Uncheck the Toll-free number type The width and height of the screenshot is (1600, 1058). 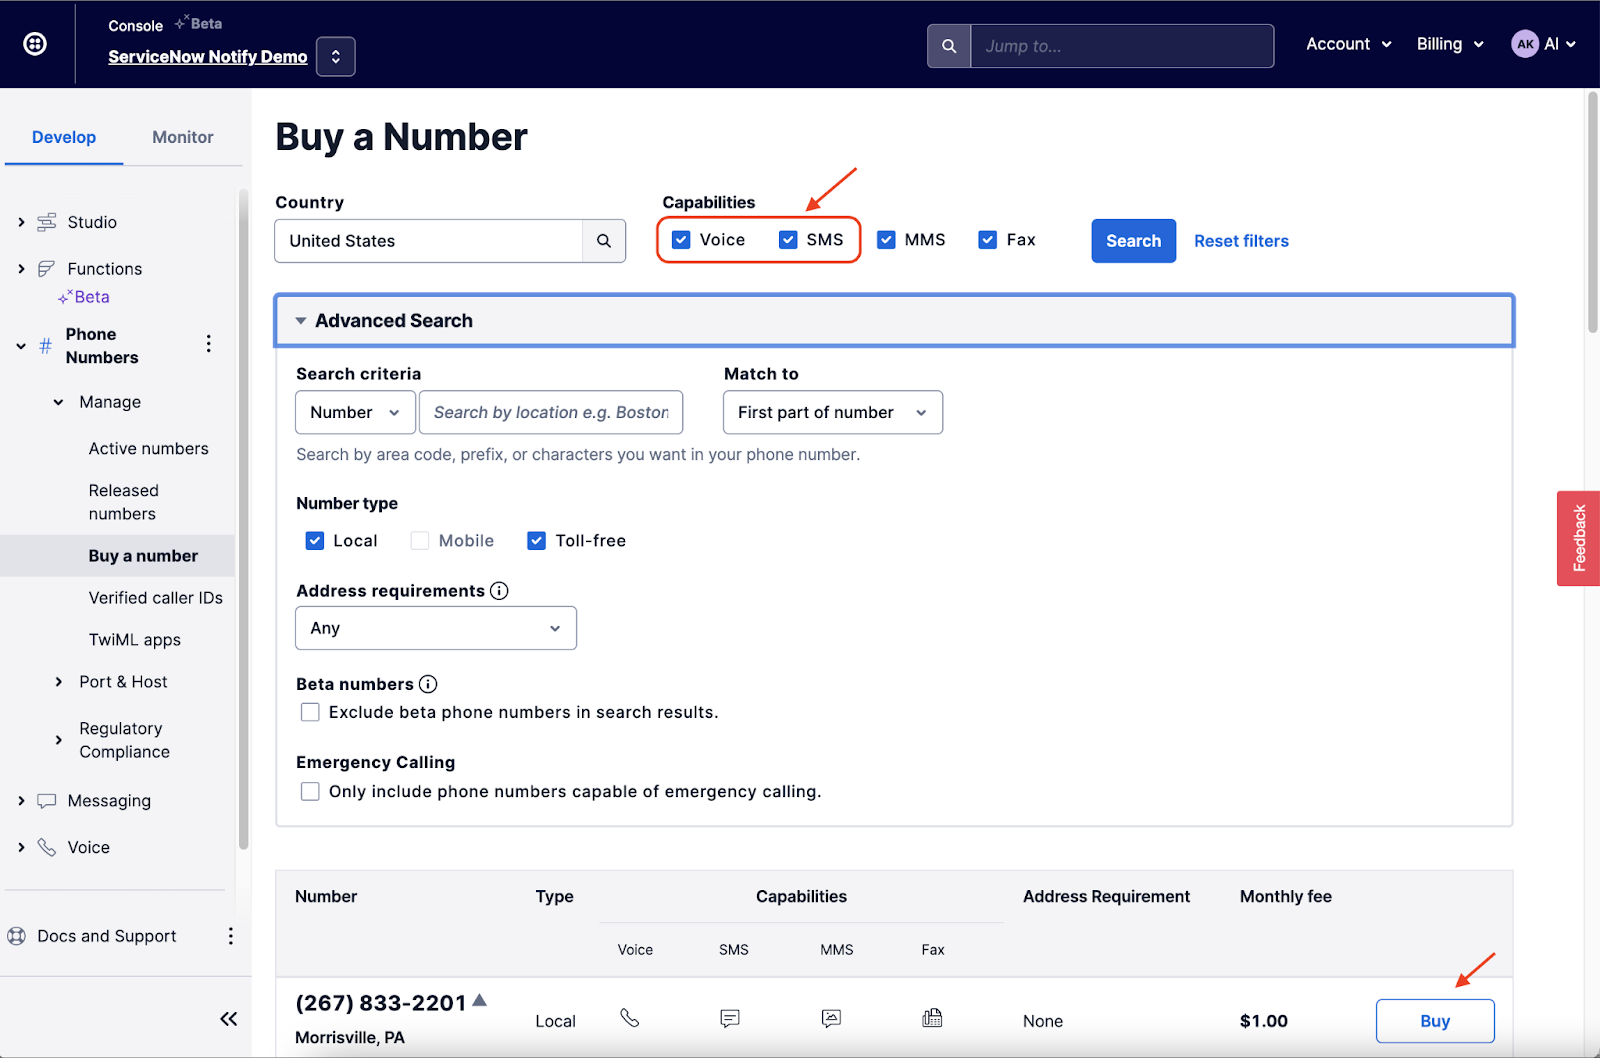point(537,541)
